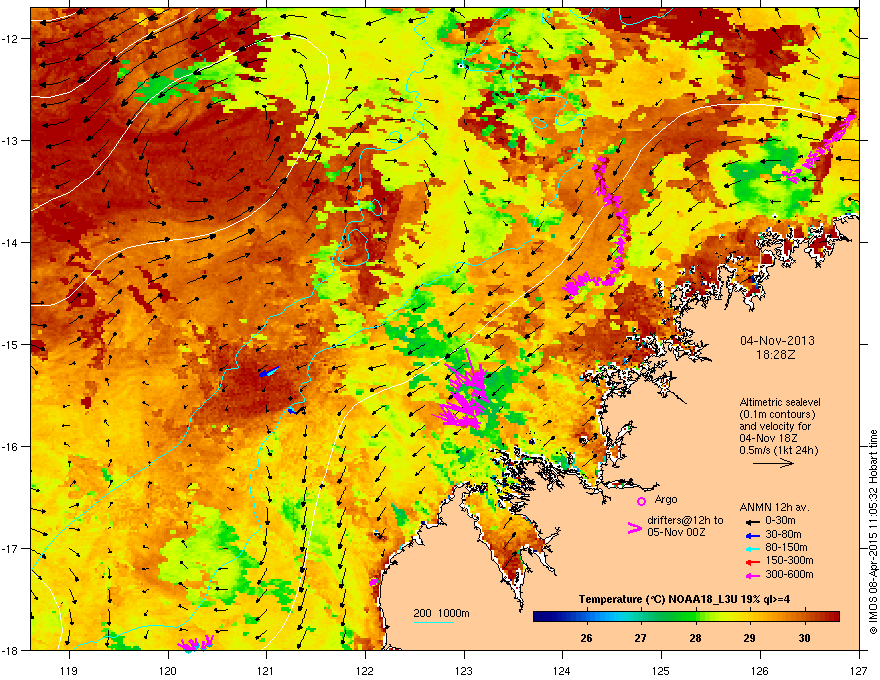Image resolution: width=880 pixels, height=680 pixels.
Task: Click the '(0.1m contours)' text
Action: pos(777,415)
